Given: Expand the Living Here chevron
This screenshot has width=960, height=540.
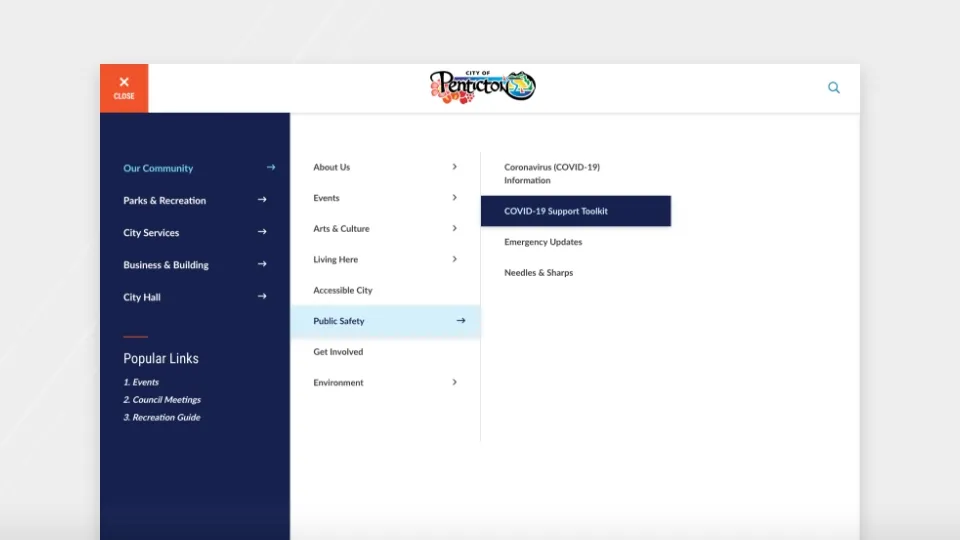Looking at the screenshot, I should (454, 259).
